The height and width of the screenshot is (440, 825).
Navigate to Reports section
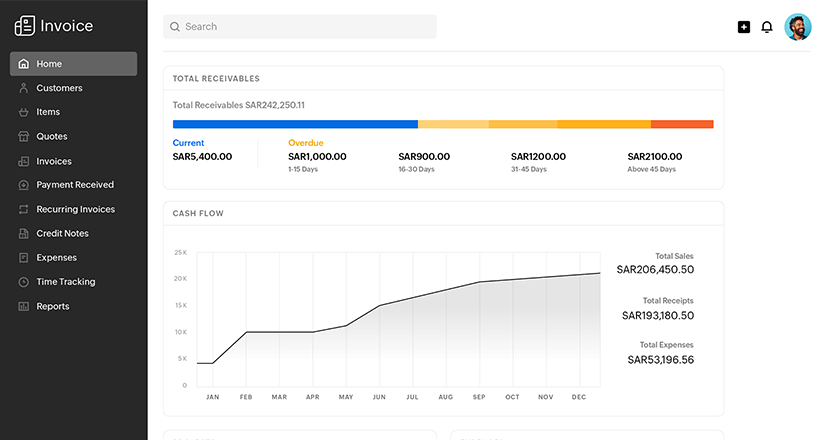pos(53,306)
